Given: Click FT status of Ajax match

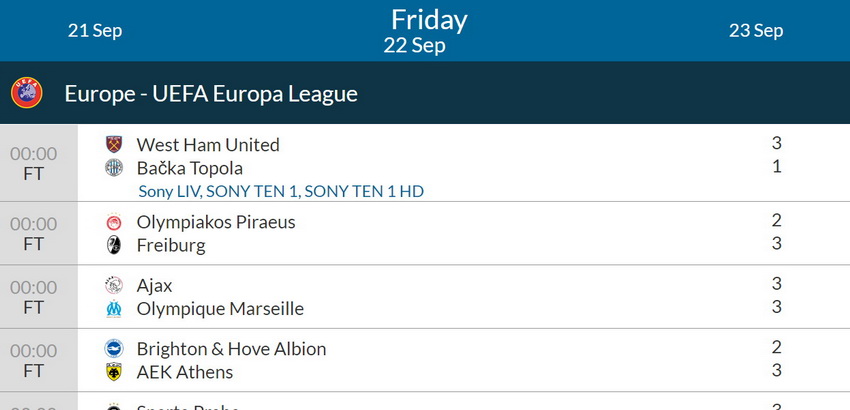Looking at the screenshot, I should tap(34, 307).
